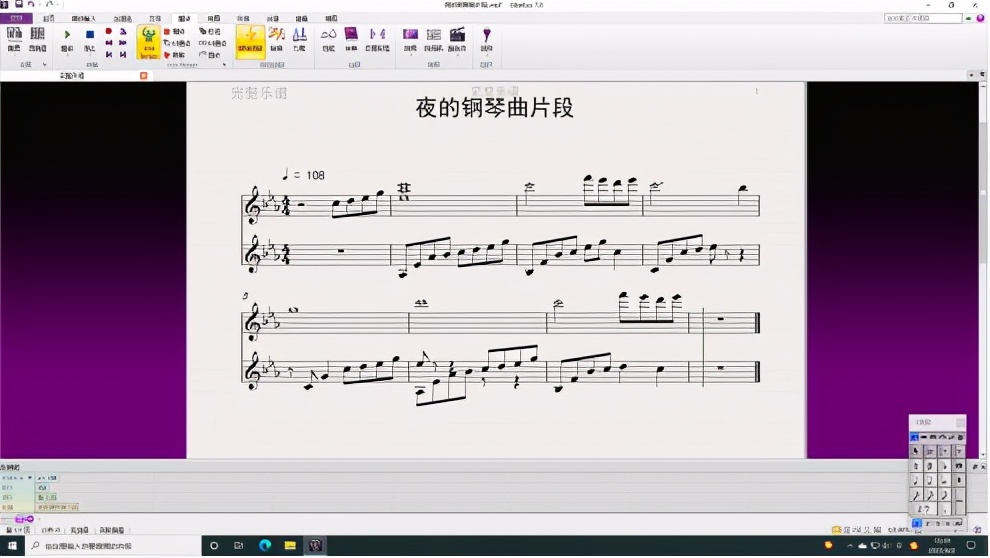This screenshot has height=558, width=990.
Task: Open Microsoft Edge from the taskbar
Action: point(265,545)
